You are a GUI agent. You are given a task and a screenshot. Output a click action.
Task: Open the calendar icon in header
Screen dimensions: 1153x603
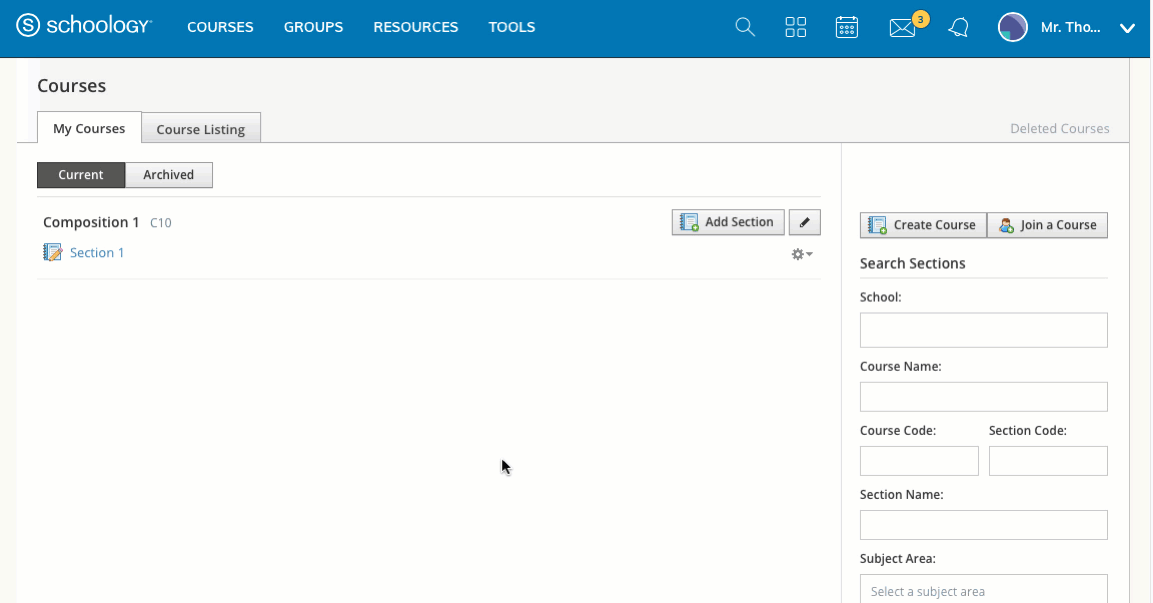point(846,27)
